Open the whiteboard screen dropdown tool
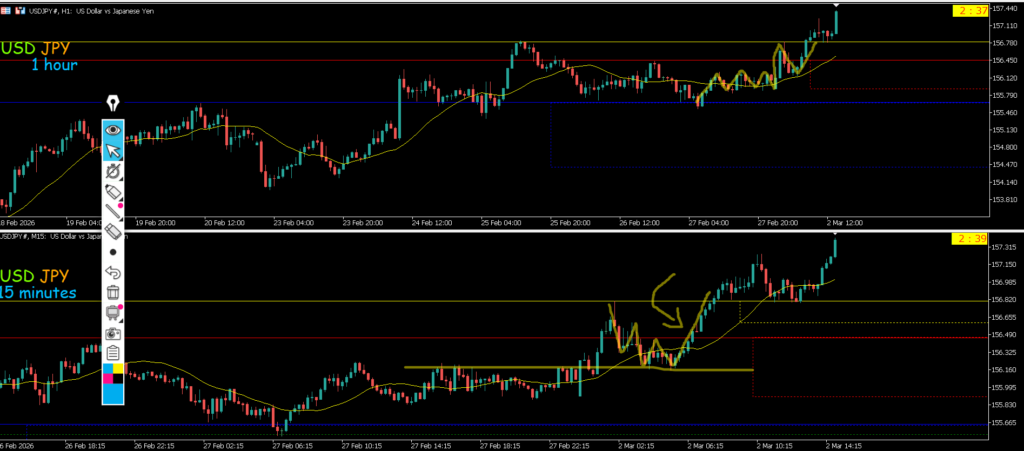 (x=113, y=313)
